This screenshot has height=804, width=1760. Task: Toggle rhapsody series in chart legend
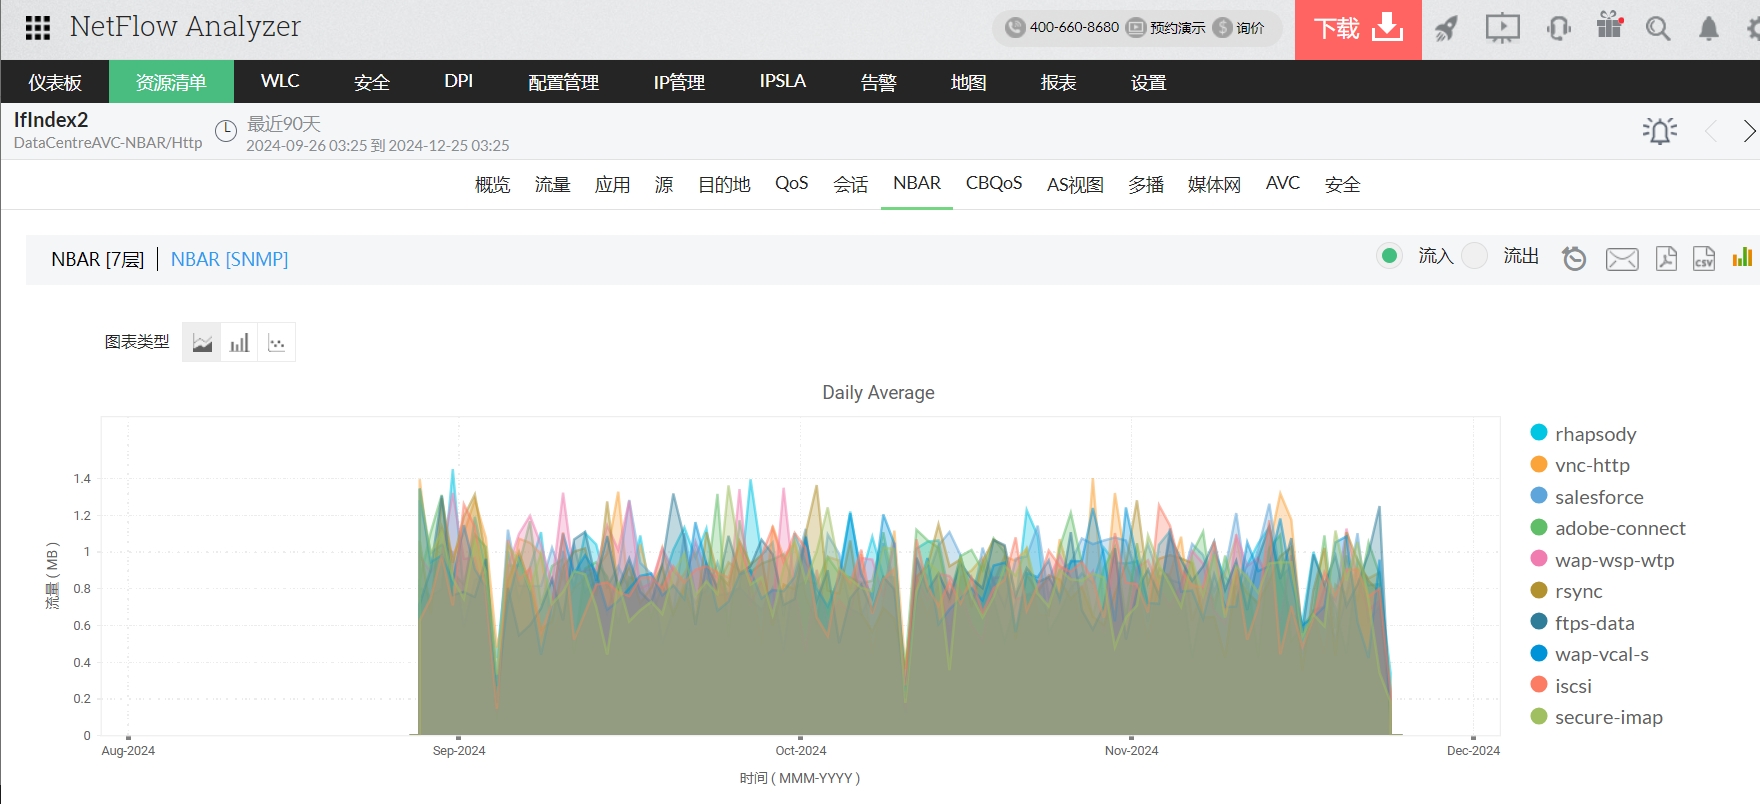1595,434
